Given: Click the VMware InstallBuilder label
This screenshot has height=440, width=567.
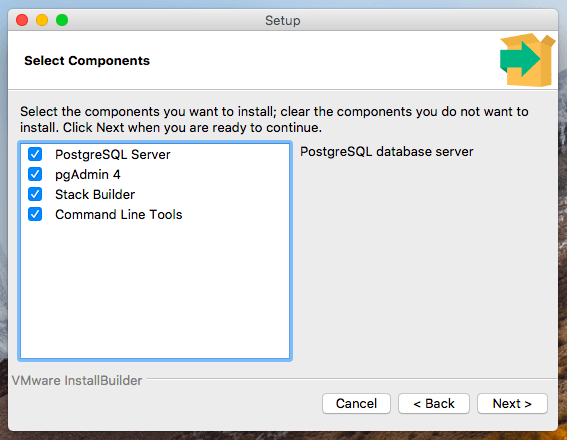Looking at the screenshot, I should pos(77,380).
